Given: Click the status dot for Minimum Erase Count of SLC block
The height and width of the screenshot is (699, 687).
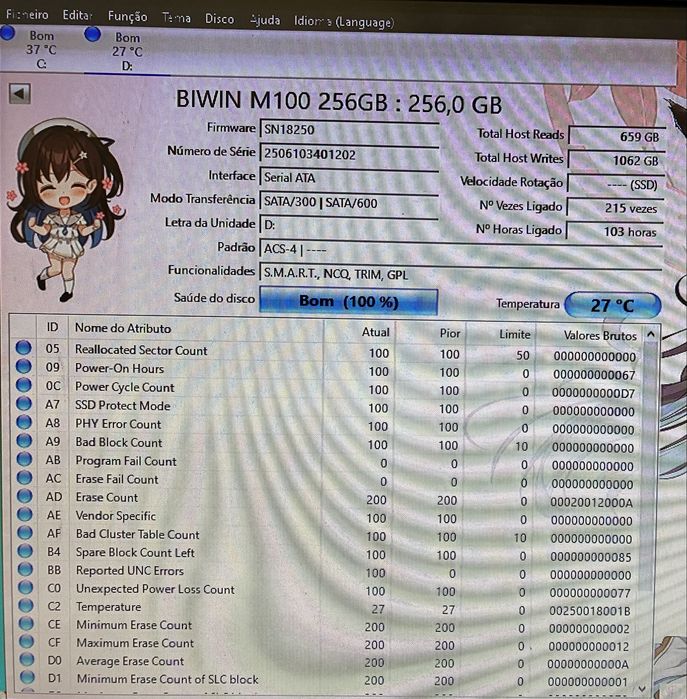Looking at the screenshot, I should pyautogui.click(x=27, y=678).
